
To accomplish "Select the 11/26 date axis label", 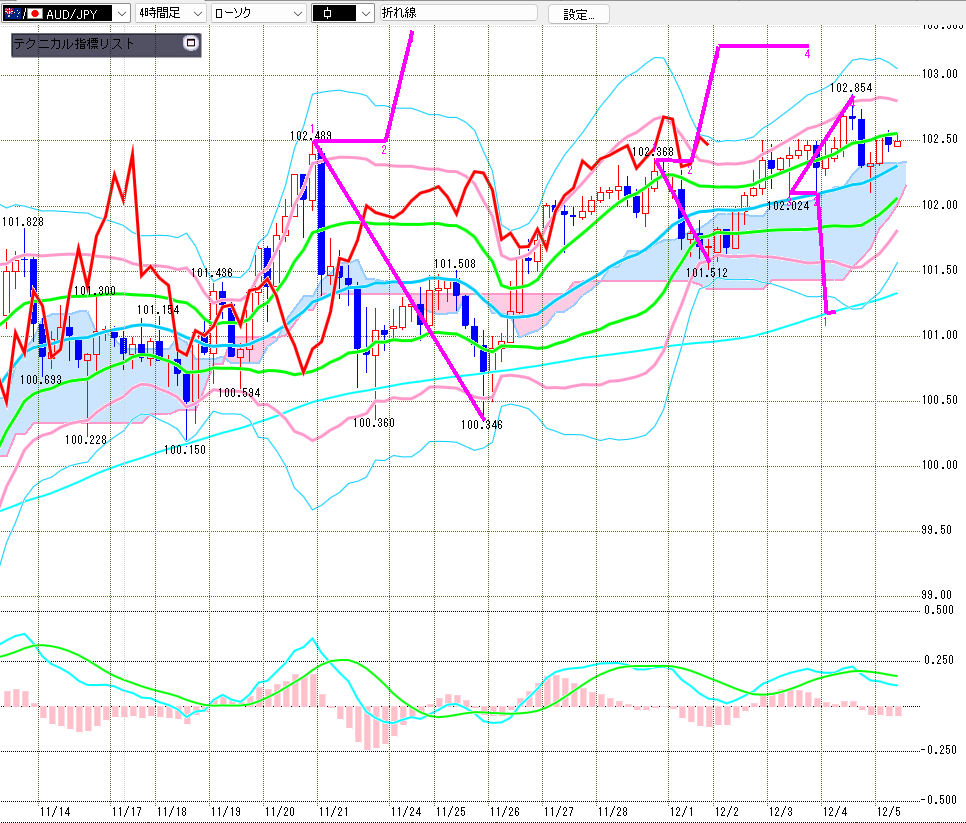I will [504, 812].
